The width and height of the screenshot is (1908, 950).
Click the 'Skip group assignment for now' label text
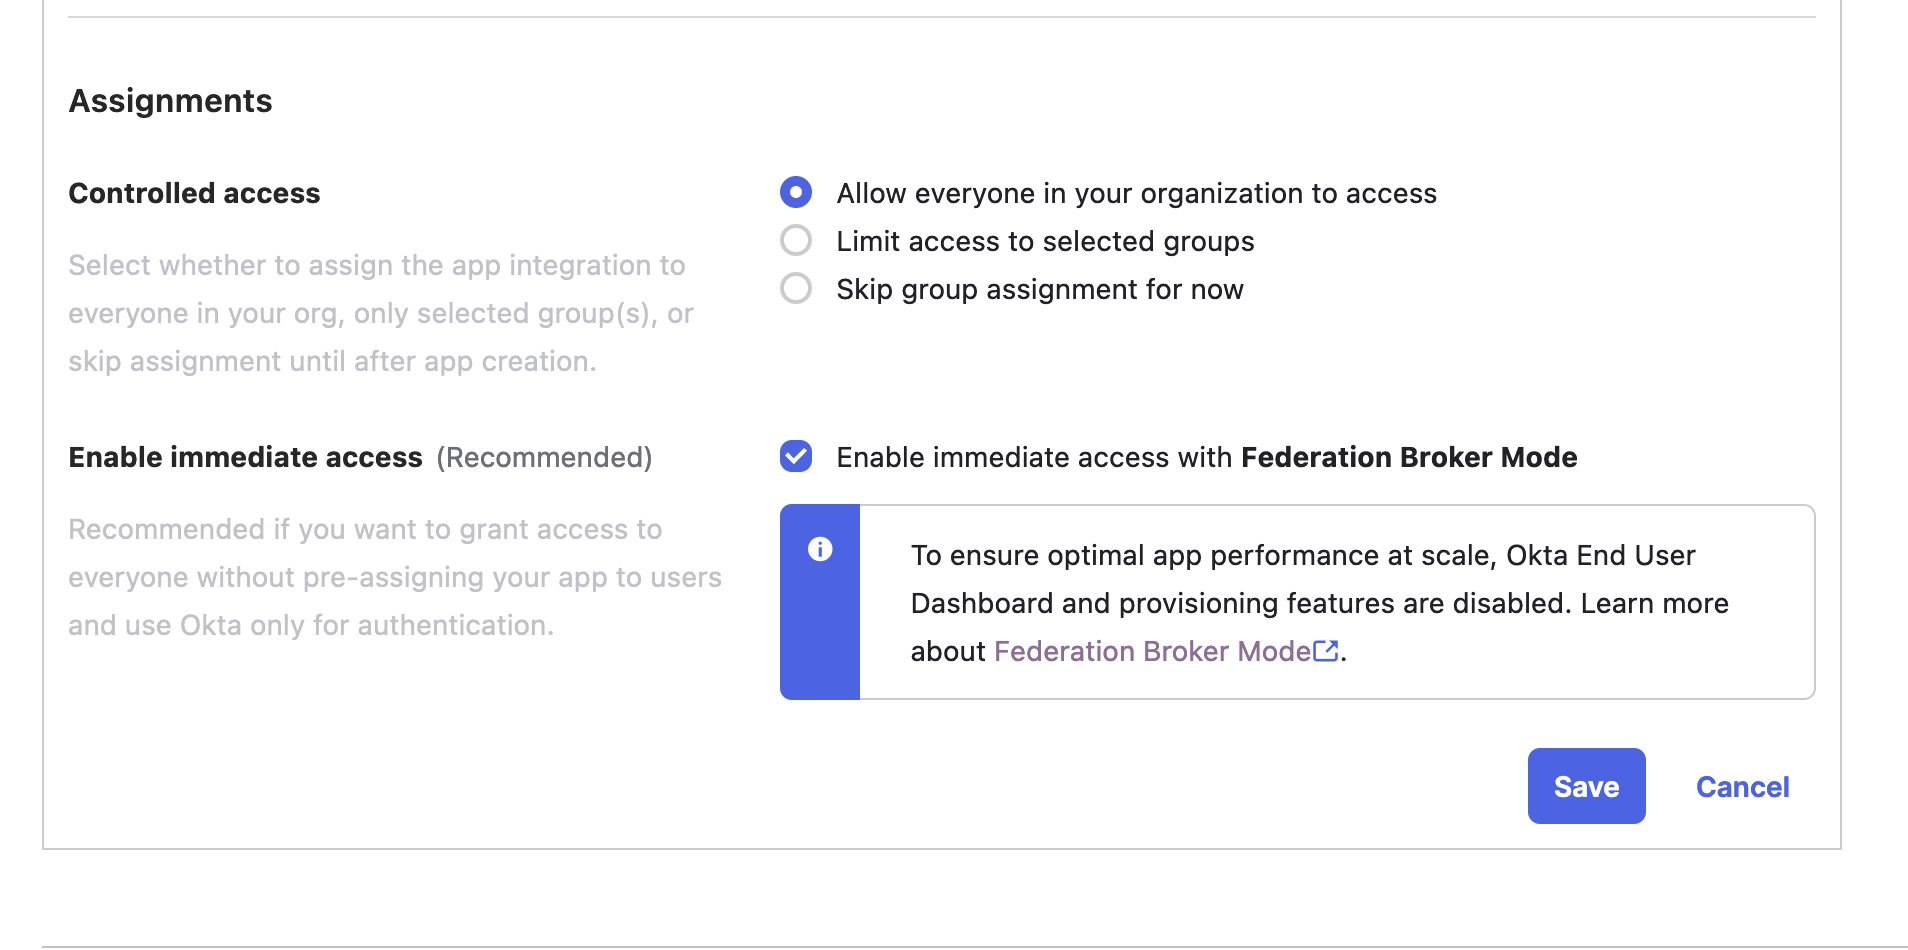coord(1040,289)
